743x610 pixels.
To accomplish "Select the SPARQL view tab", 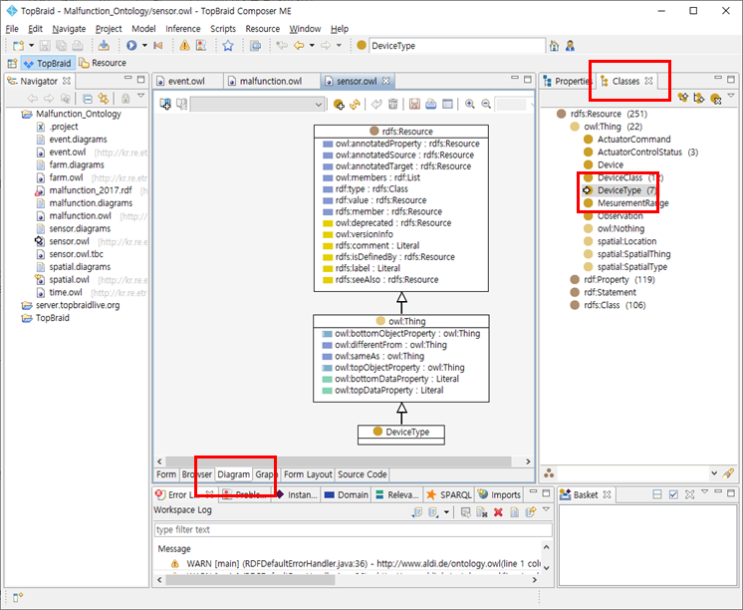I will [449, 494].
